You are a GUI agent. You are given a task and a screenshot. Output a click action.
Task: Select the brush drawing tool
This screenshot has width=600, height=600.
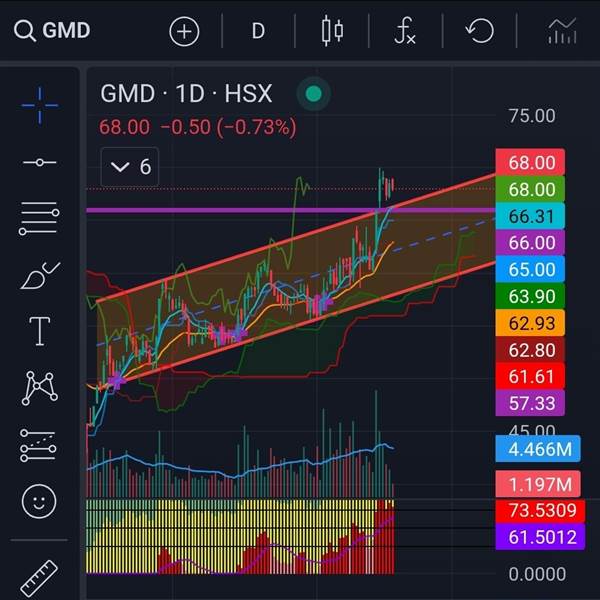(x=40, y=276)
